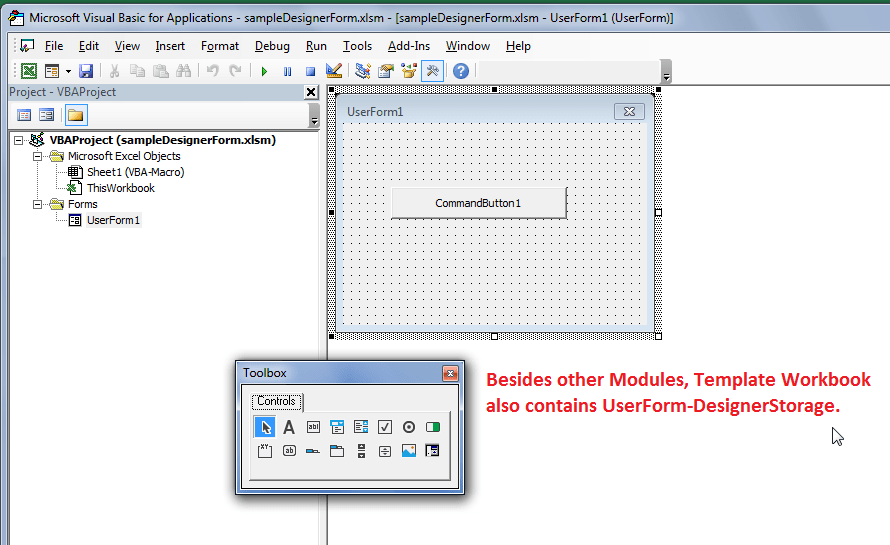This screenshot has width=890, height=545.
Task: Select the TextBox control in the Toolbox
Action: point(313,427)
